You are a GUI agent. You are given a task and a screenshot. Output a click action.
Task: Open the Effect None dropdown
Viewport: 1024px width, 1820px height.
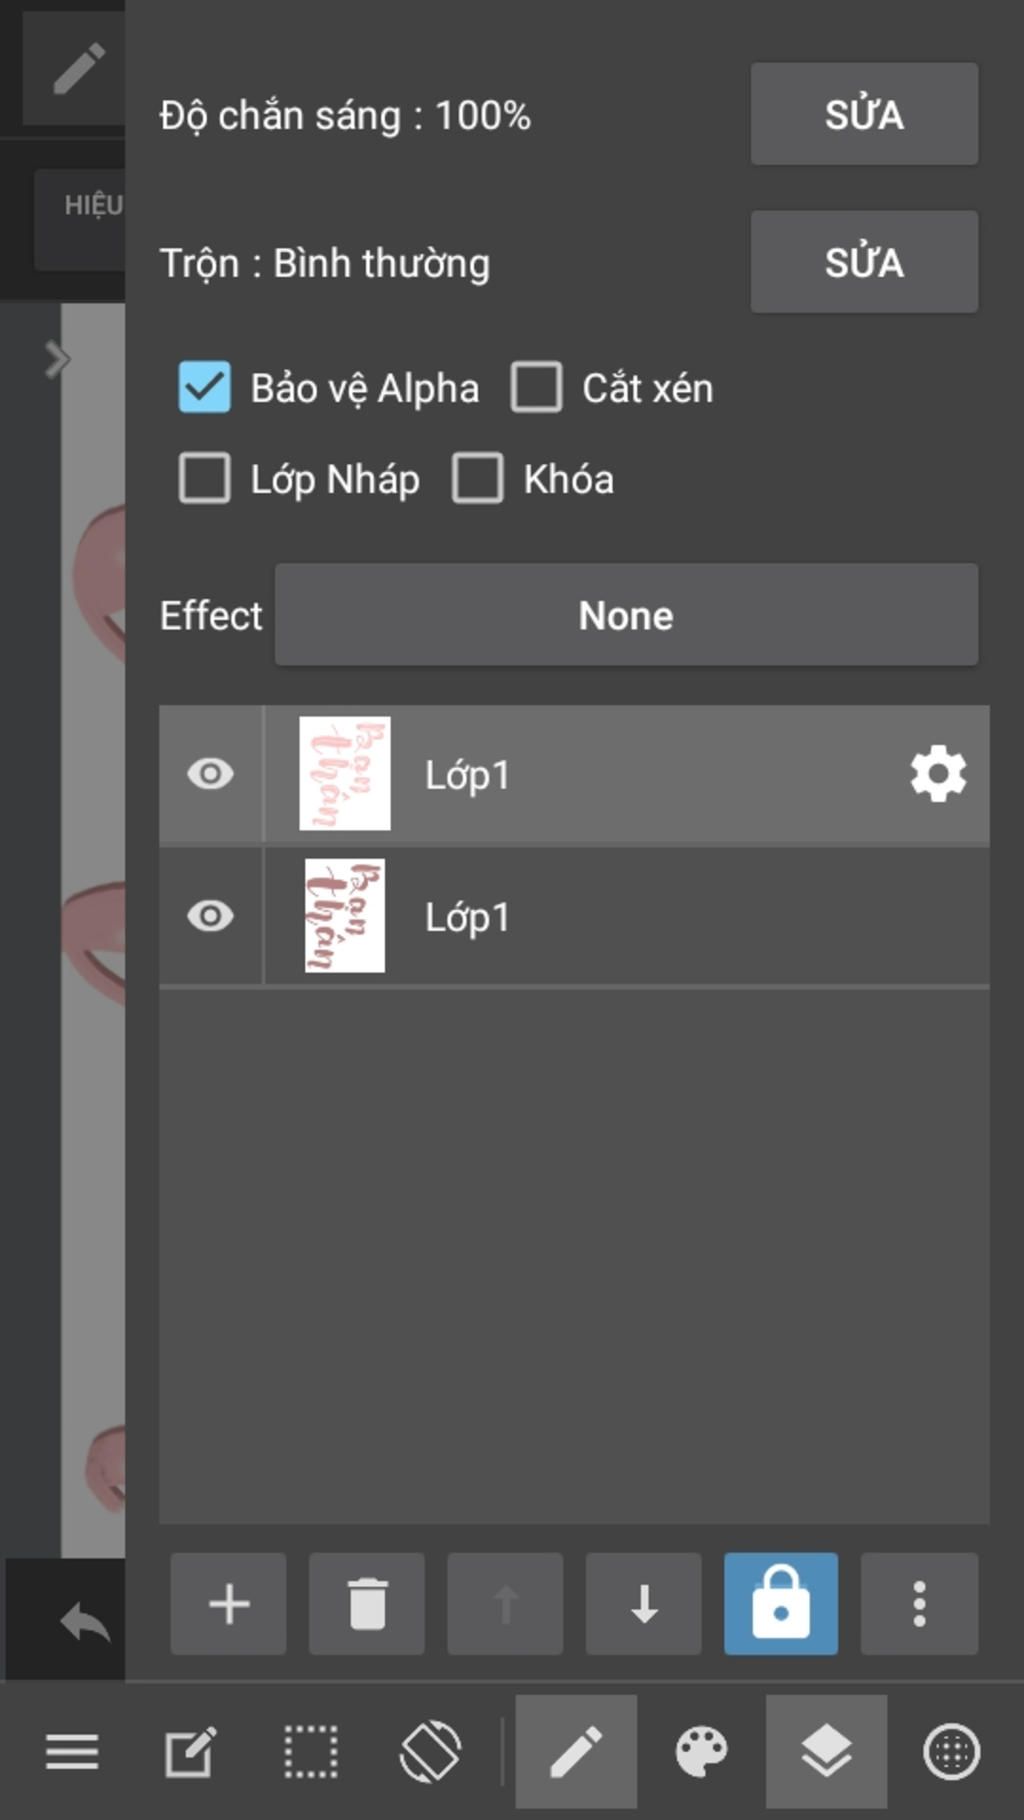[x=626, y=615]
